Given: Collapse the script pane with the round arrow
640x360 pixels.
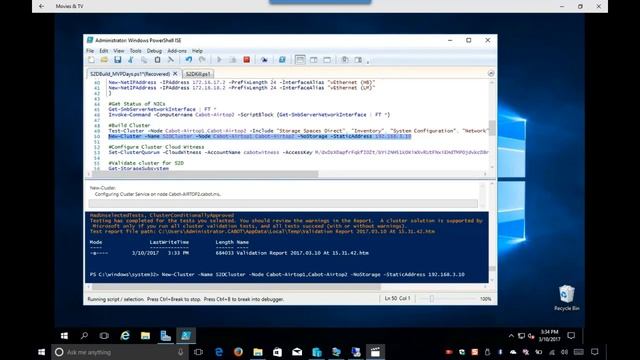Looking at the screenshot, I should point(491,73).
